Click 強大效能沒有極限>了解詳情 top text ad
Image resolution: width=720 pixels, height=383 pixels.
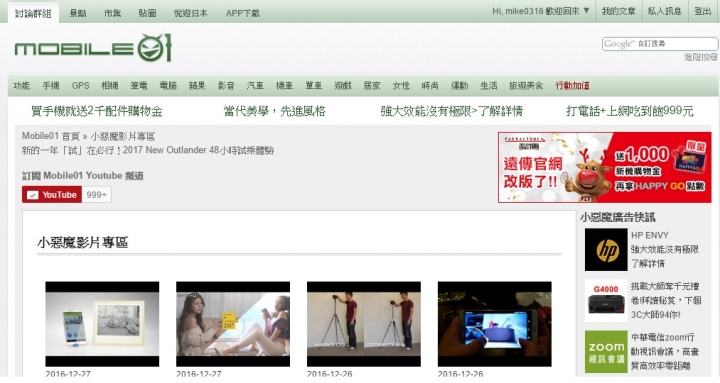click(x=452, y=111)
